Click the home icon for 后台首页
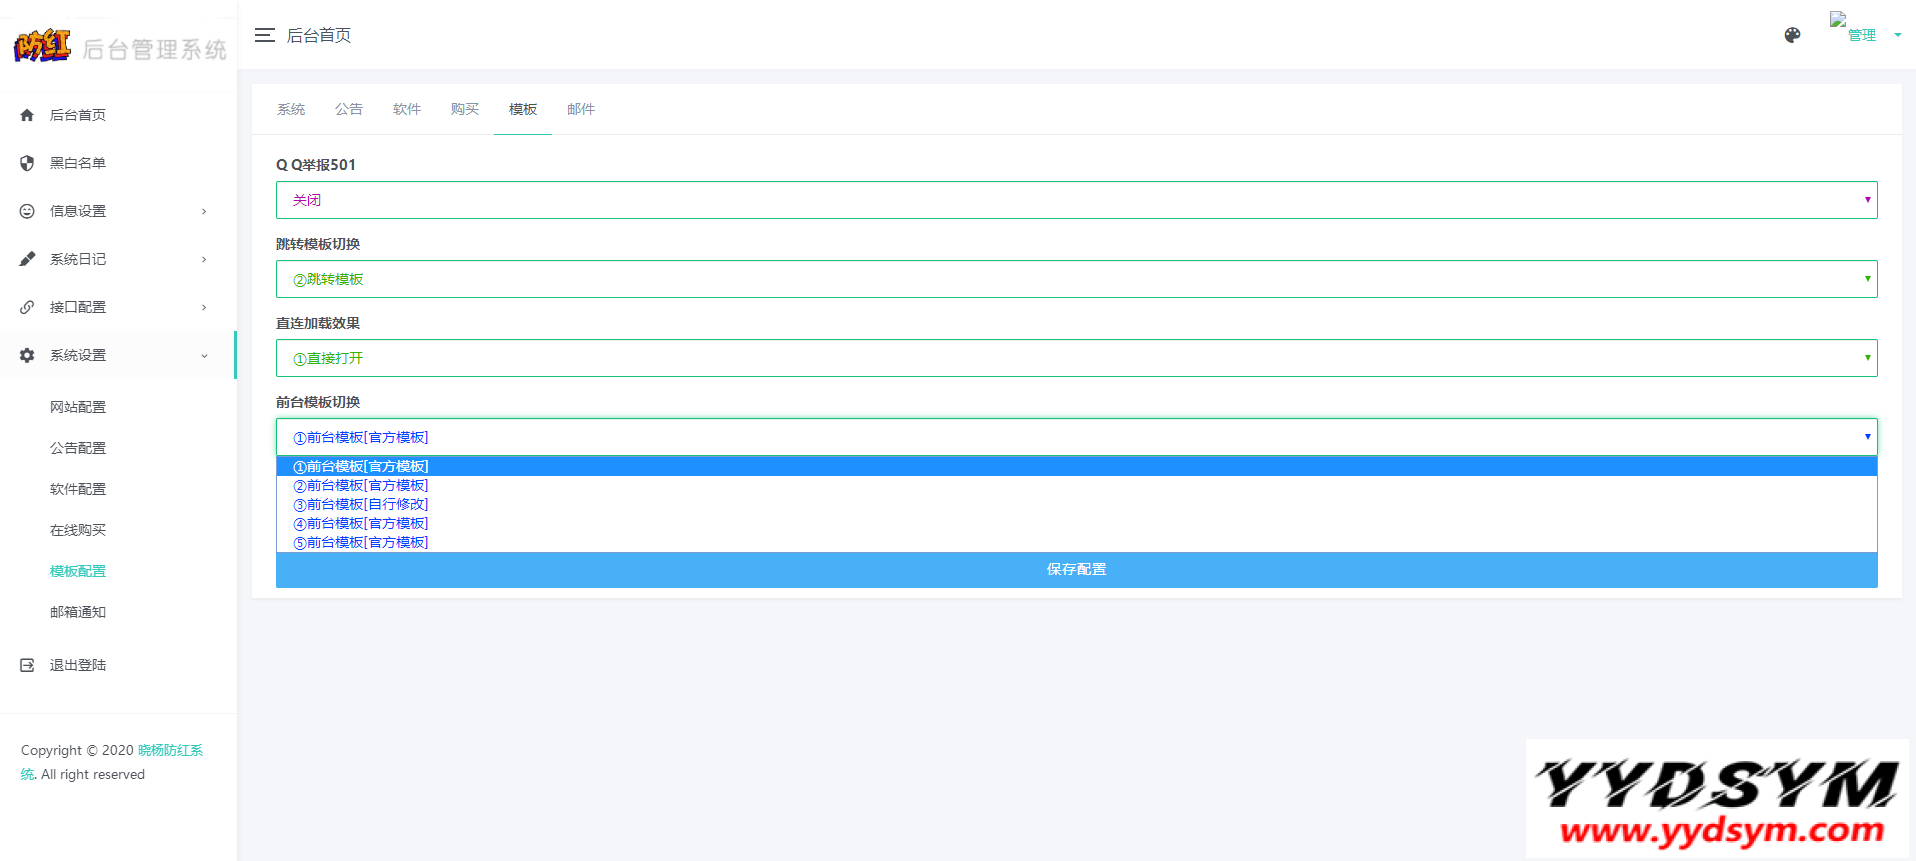The height and width of the screenshot is (861, 1916). (x=27, y=115)
